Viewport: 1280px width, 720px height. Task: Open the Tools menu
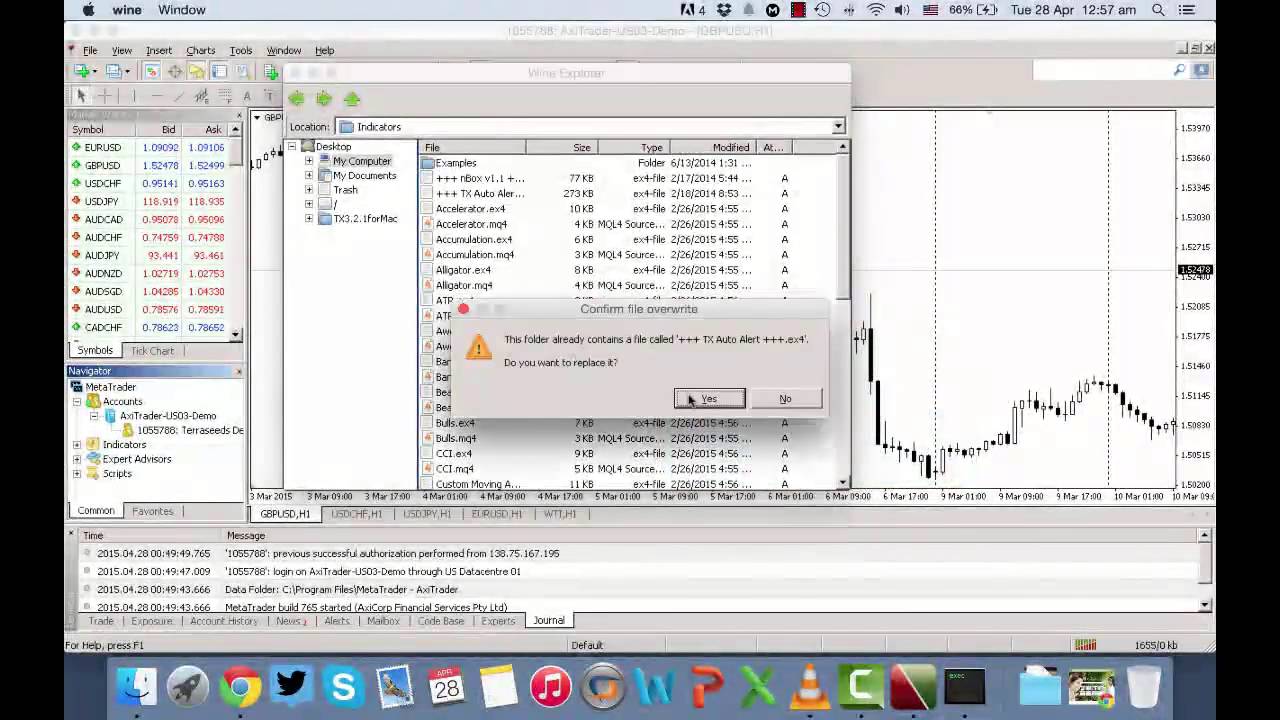pos(241,50)
